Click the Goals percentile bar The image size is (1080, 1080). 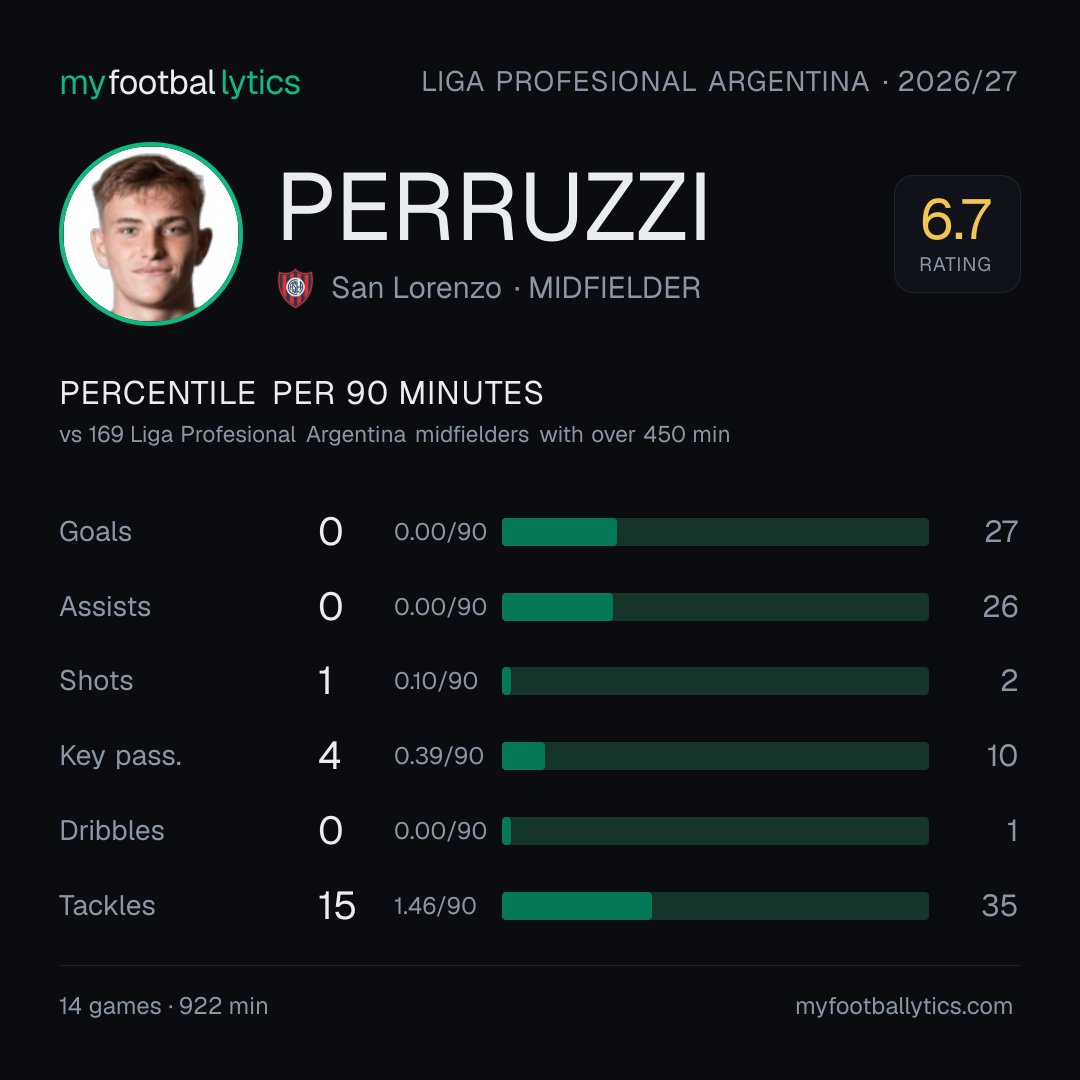(715, 532)
